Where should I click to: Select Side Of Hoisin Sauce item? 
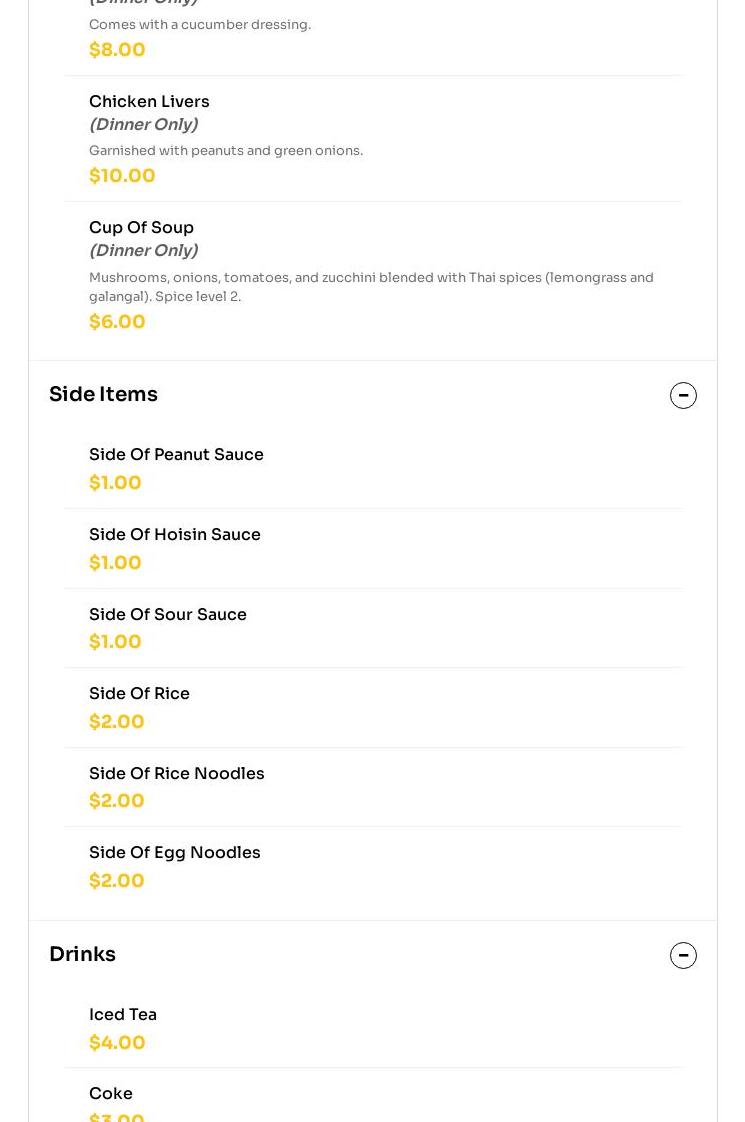(x=175, y=535)
